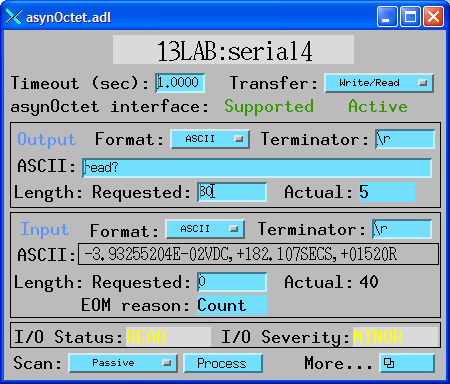Click the EOM reason: label

(x=135, y=305)
